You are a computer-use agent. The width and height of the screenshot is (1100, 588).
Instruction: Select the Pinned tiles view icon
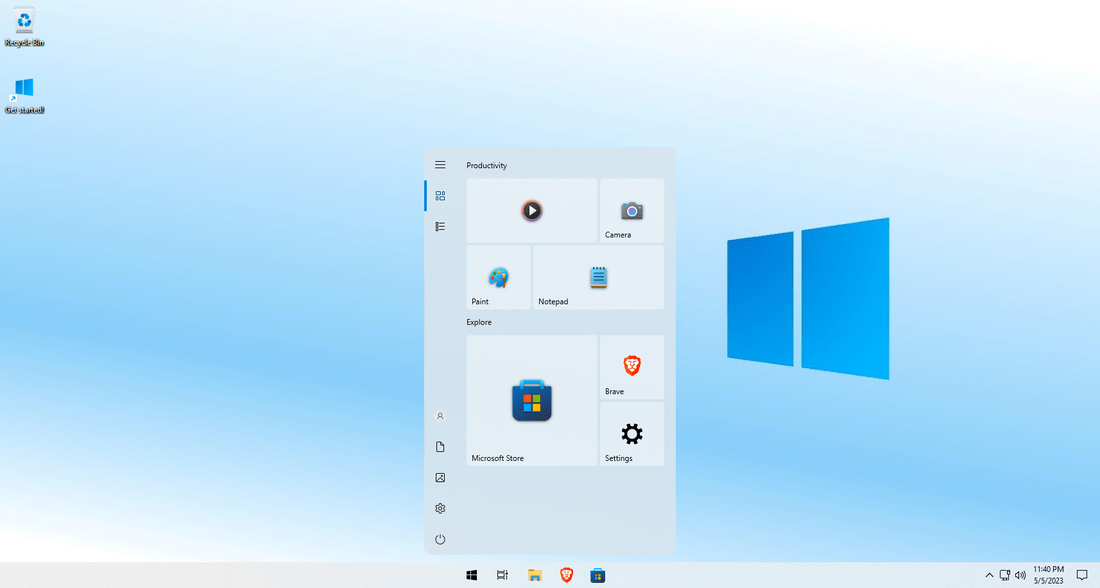click(440, 196)
